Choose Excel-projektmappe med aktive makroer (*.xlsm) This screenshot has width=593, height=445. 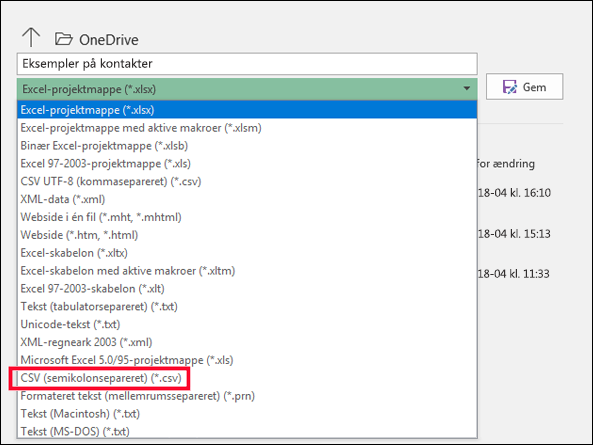tap(247, 128)
